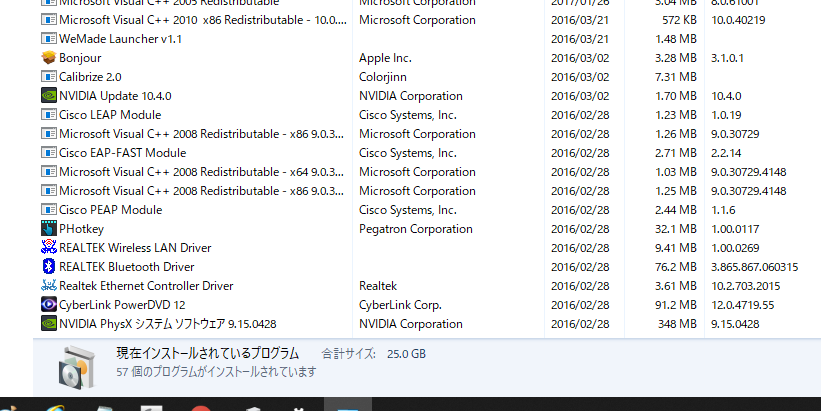The height and width of the screenshot is (411, 821).
Task: Click the 3.28 MB size of Bonjour
Action: (x=676, y=58)
